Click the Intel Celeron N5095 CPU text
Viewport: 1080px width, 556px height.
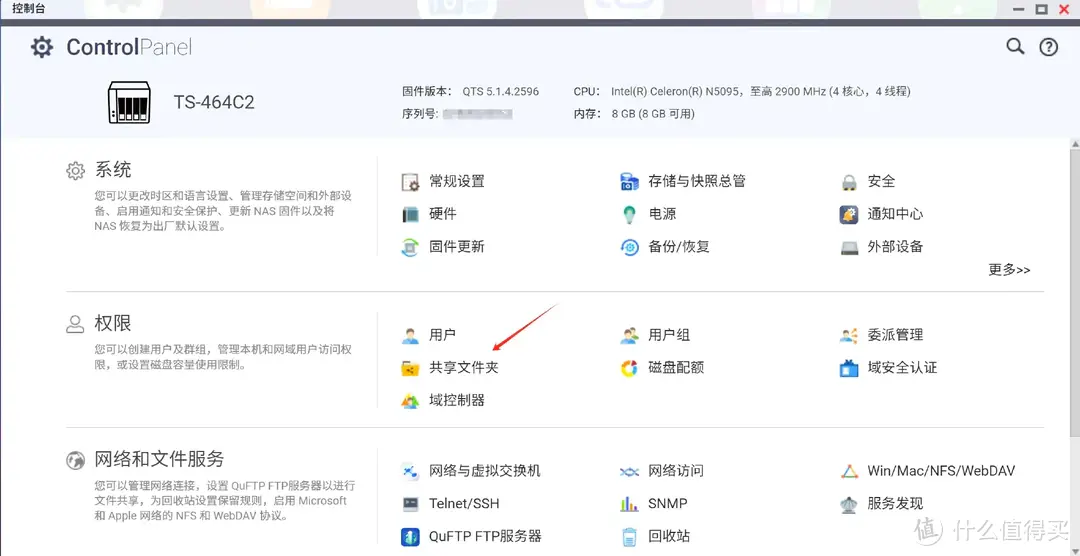(x=760, y=92)
